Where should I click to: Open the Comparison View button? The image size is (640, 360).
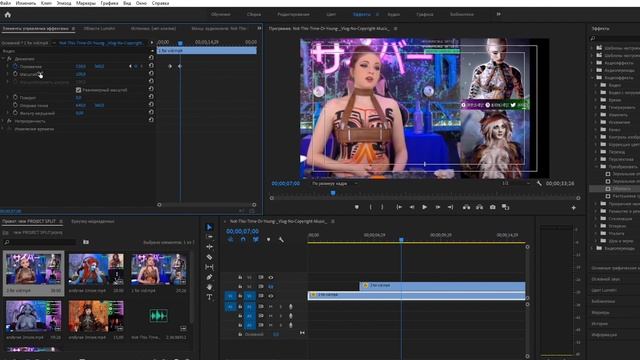(x=505, y=207)
